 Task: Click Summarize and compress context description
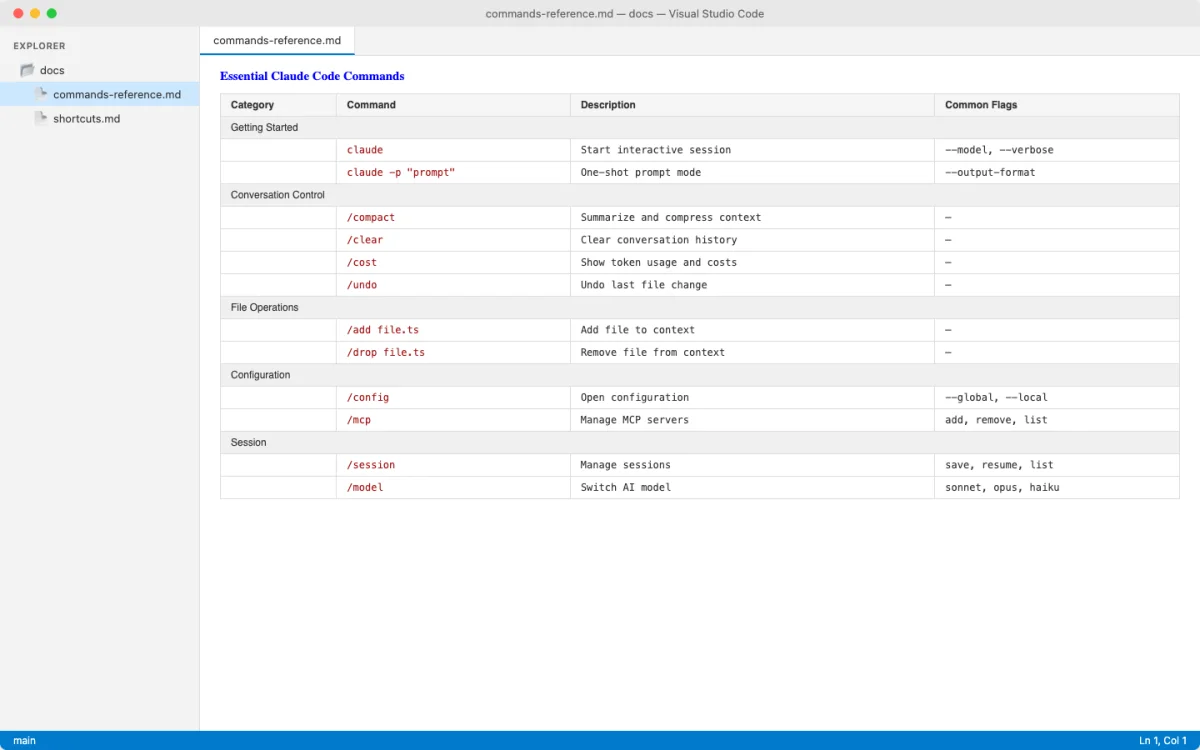(x=752, y=217)
